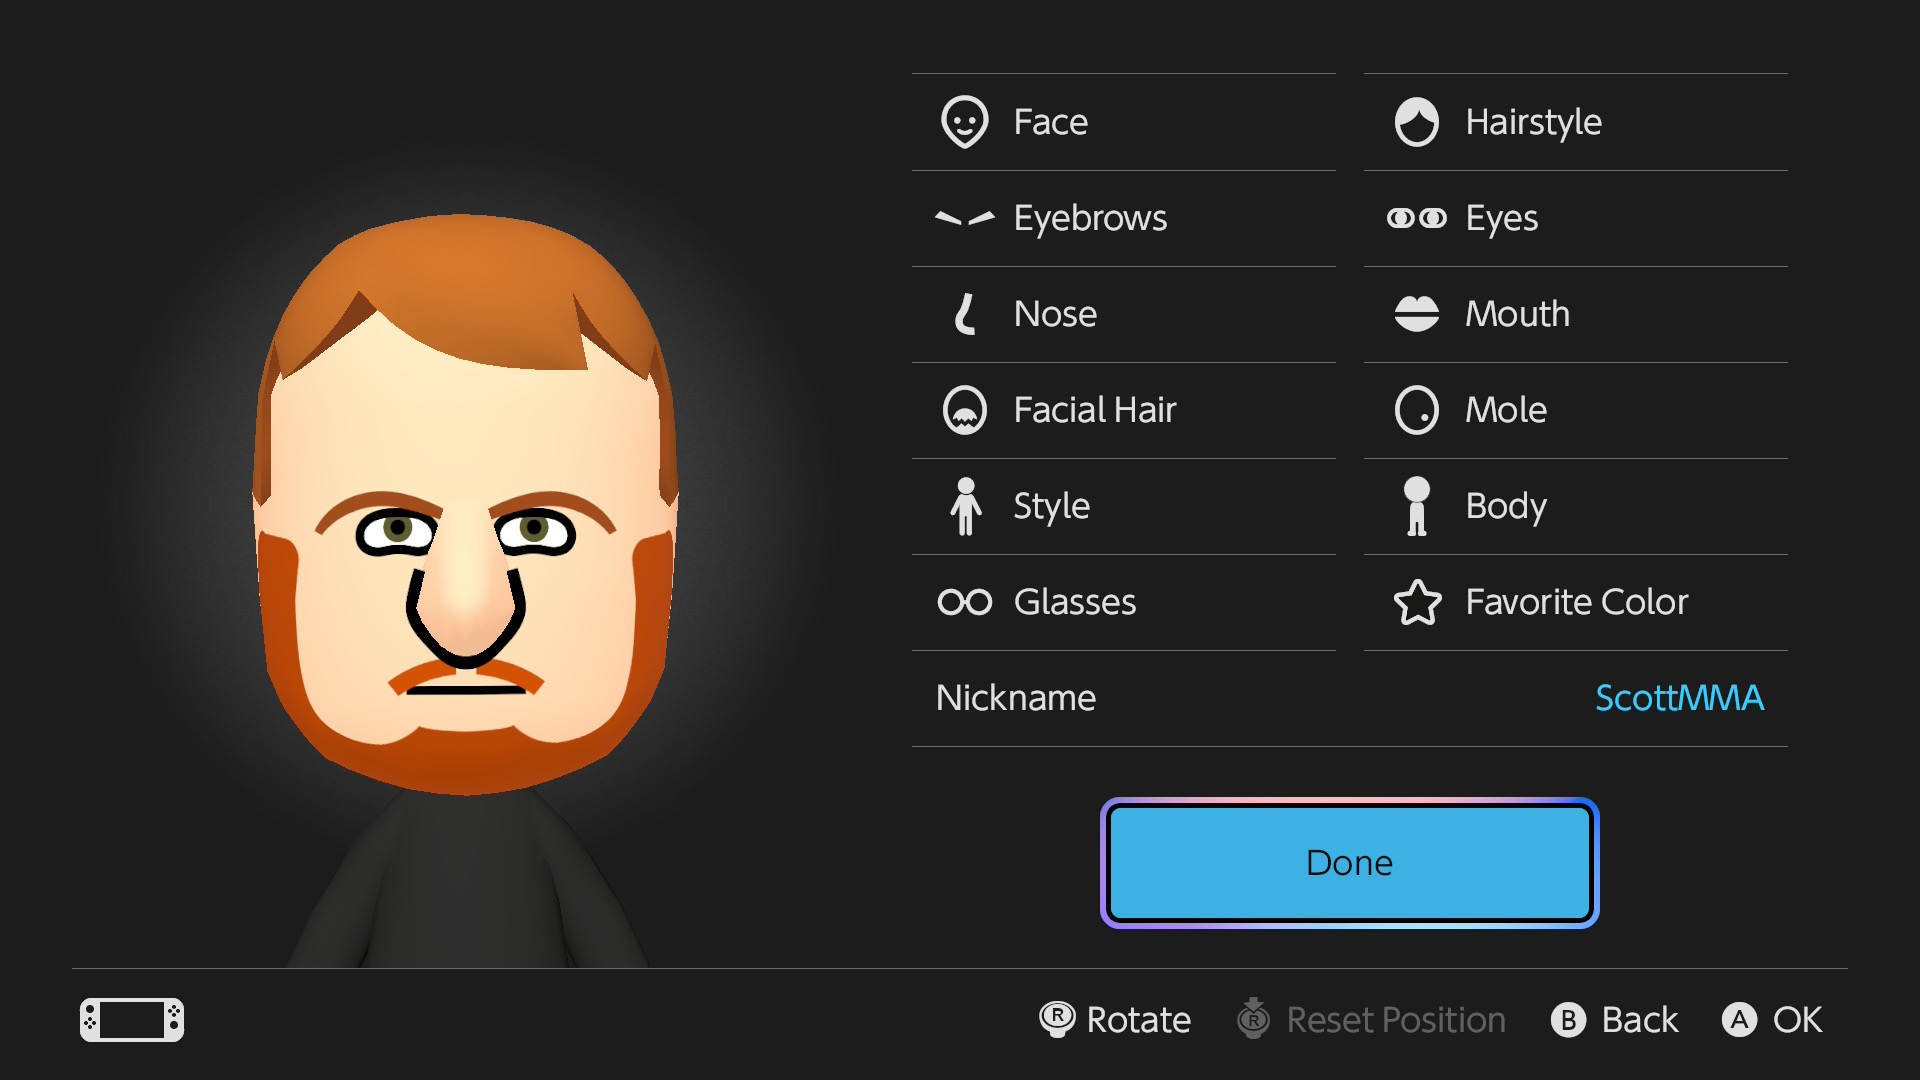Go to Glasses label
The height and width of the screenshot is (1080, 1920).
1075,602
